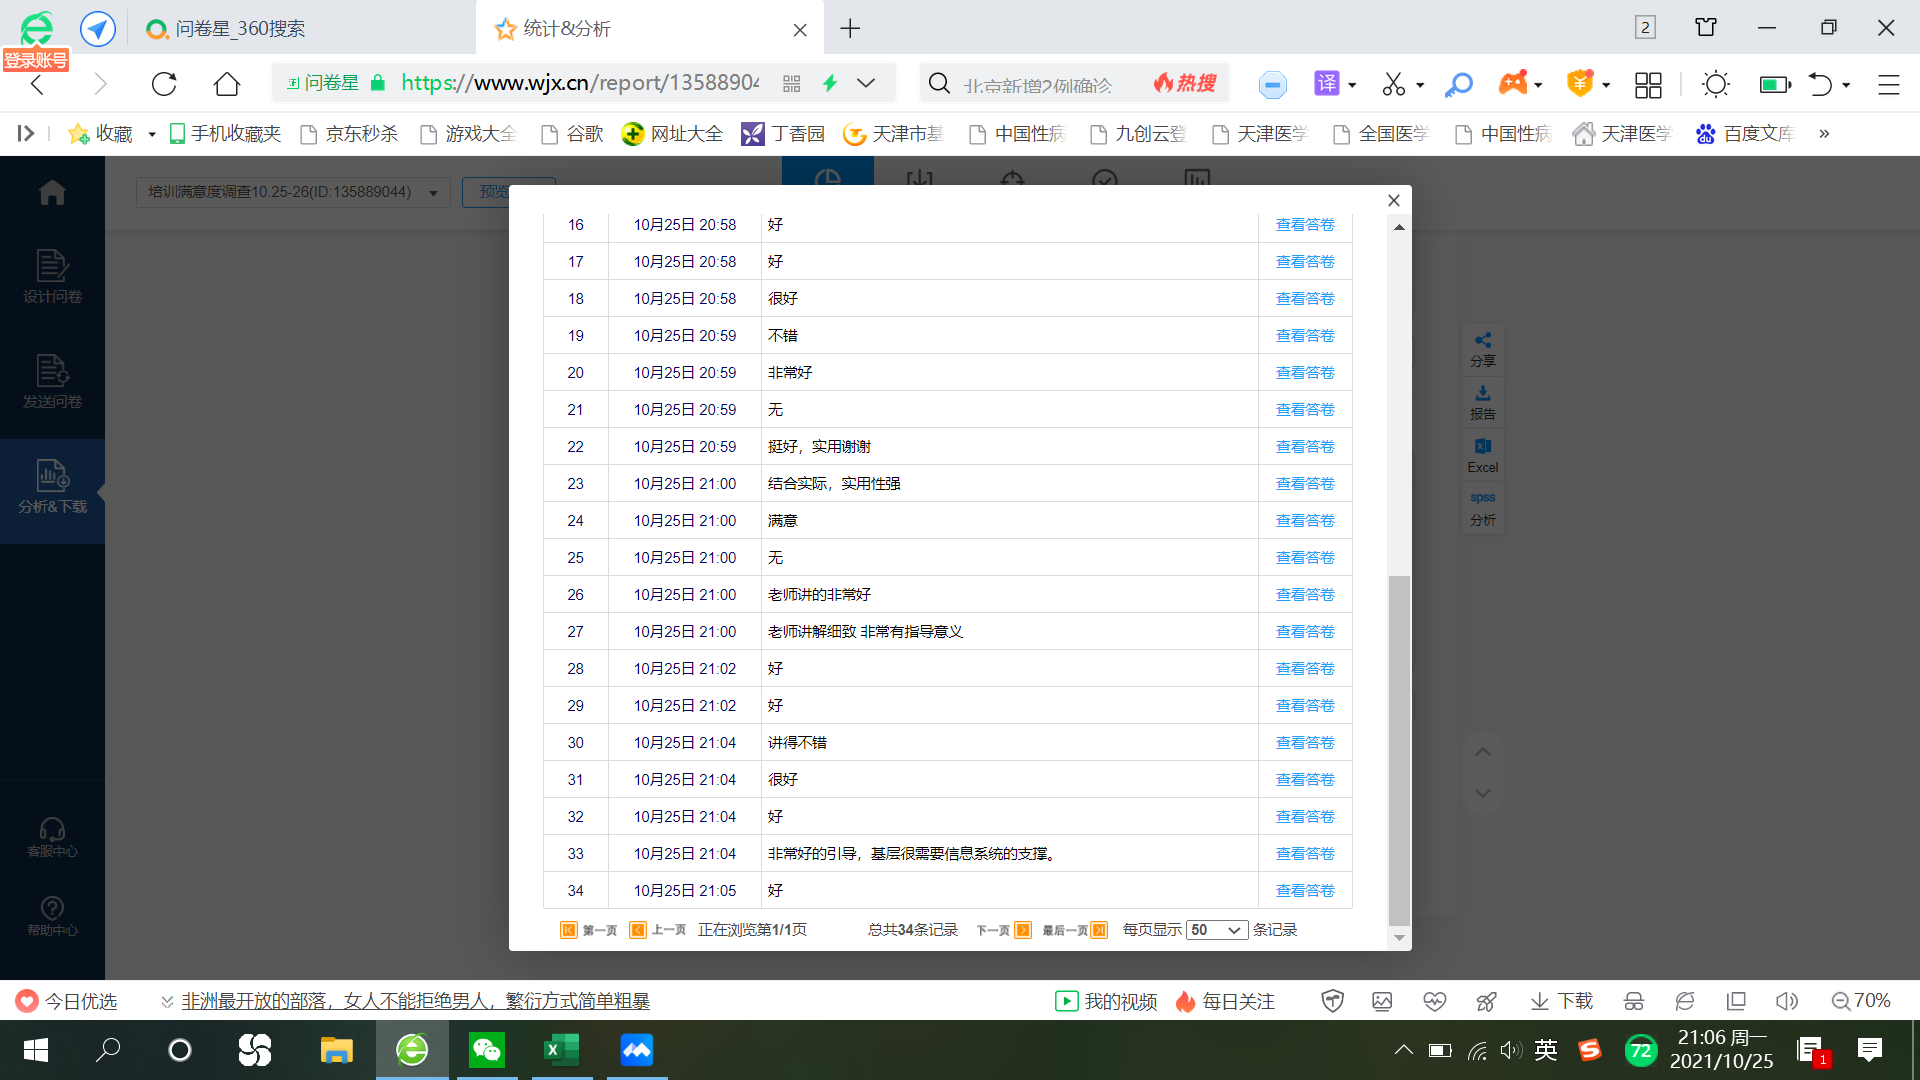This screenshot has width=1920, height=1080.
Task: Click 查看答卷 link for row 33
Action: 1304,854
